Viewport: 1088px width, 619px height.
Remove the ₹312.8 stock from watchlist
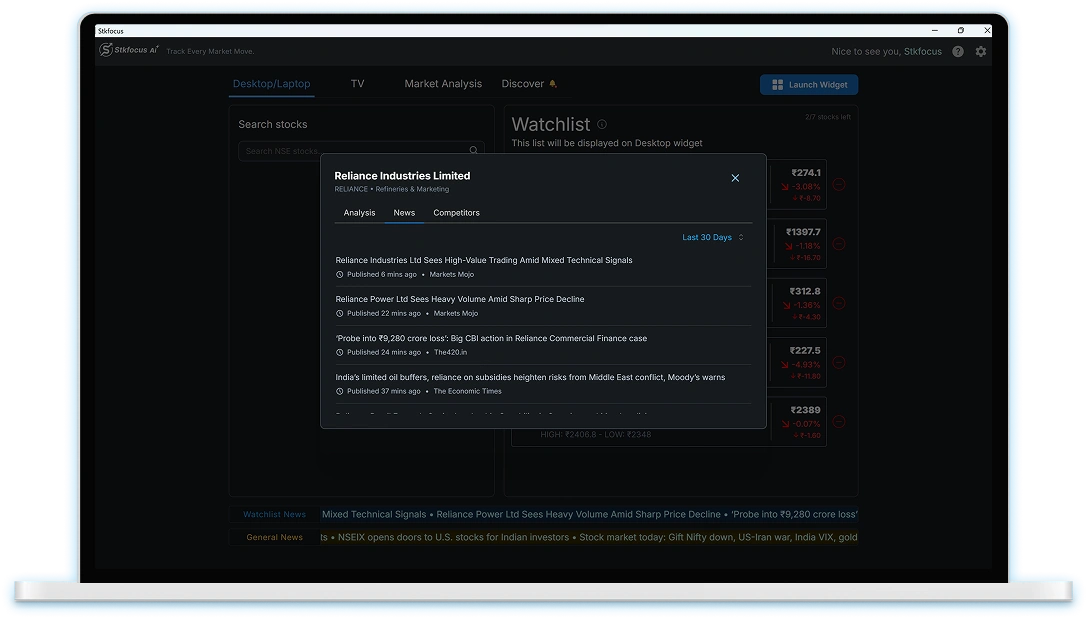(x=838, y=303)
